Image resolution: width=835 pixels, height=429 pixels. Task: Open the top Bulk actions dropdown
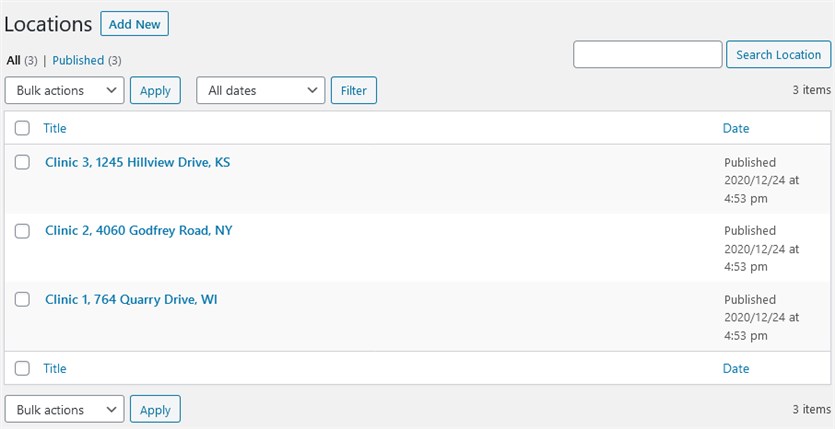[x=64, y=90]
